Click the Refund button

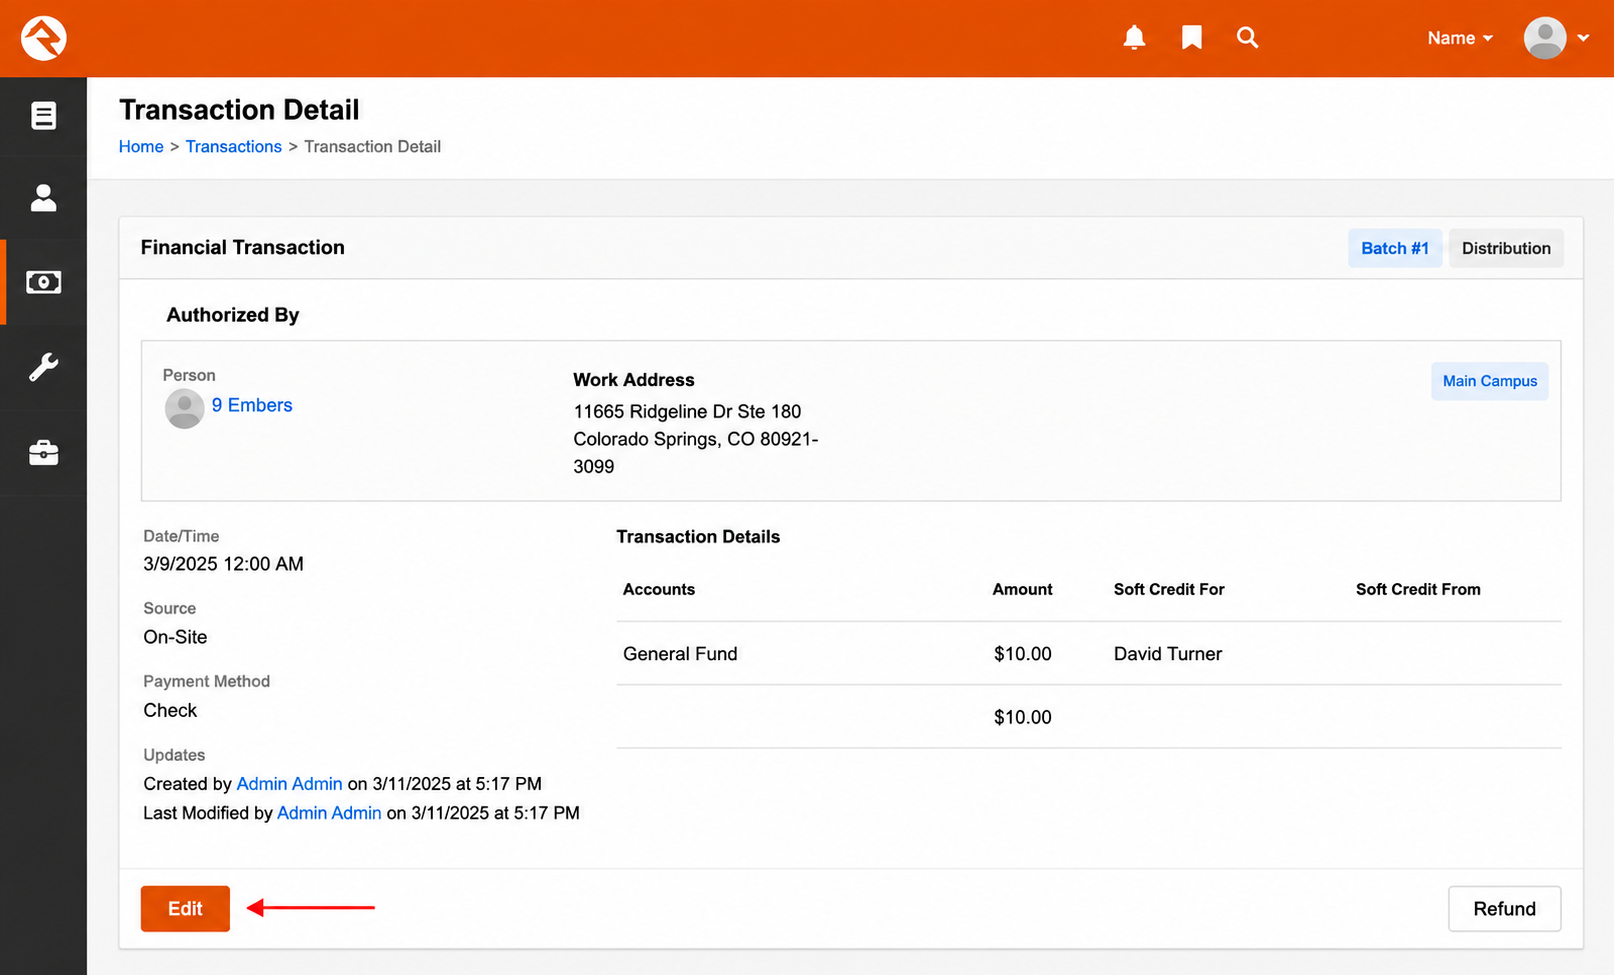[x=1504, y=909]
